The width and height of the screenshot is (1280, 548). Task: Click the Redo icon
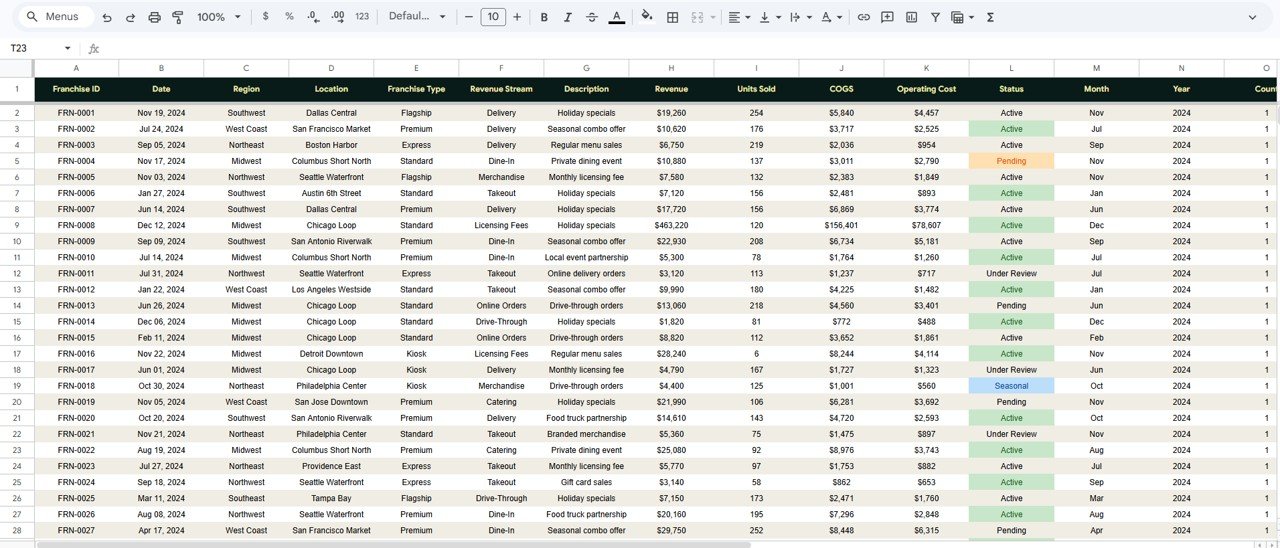[131, 17]
